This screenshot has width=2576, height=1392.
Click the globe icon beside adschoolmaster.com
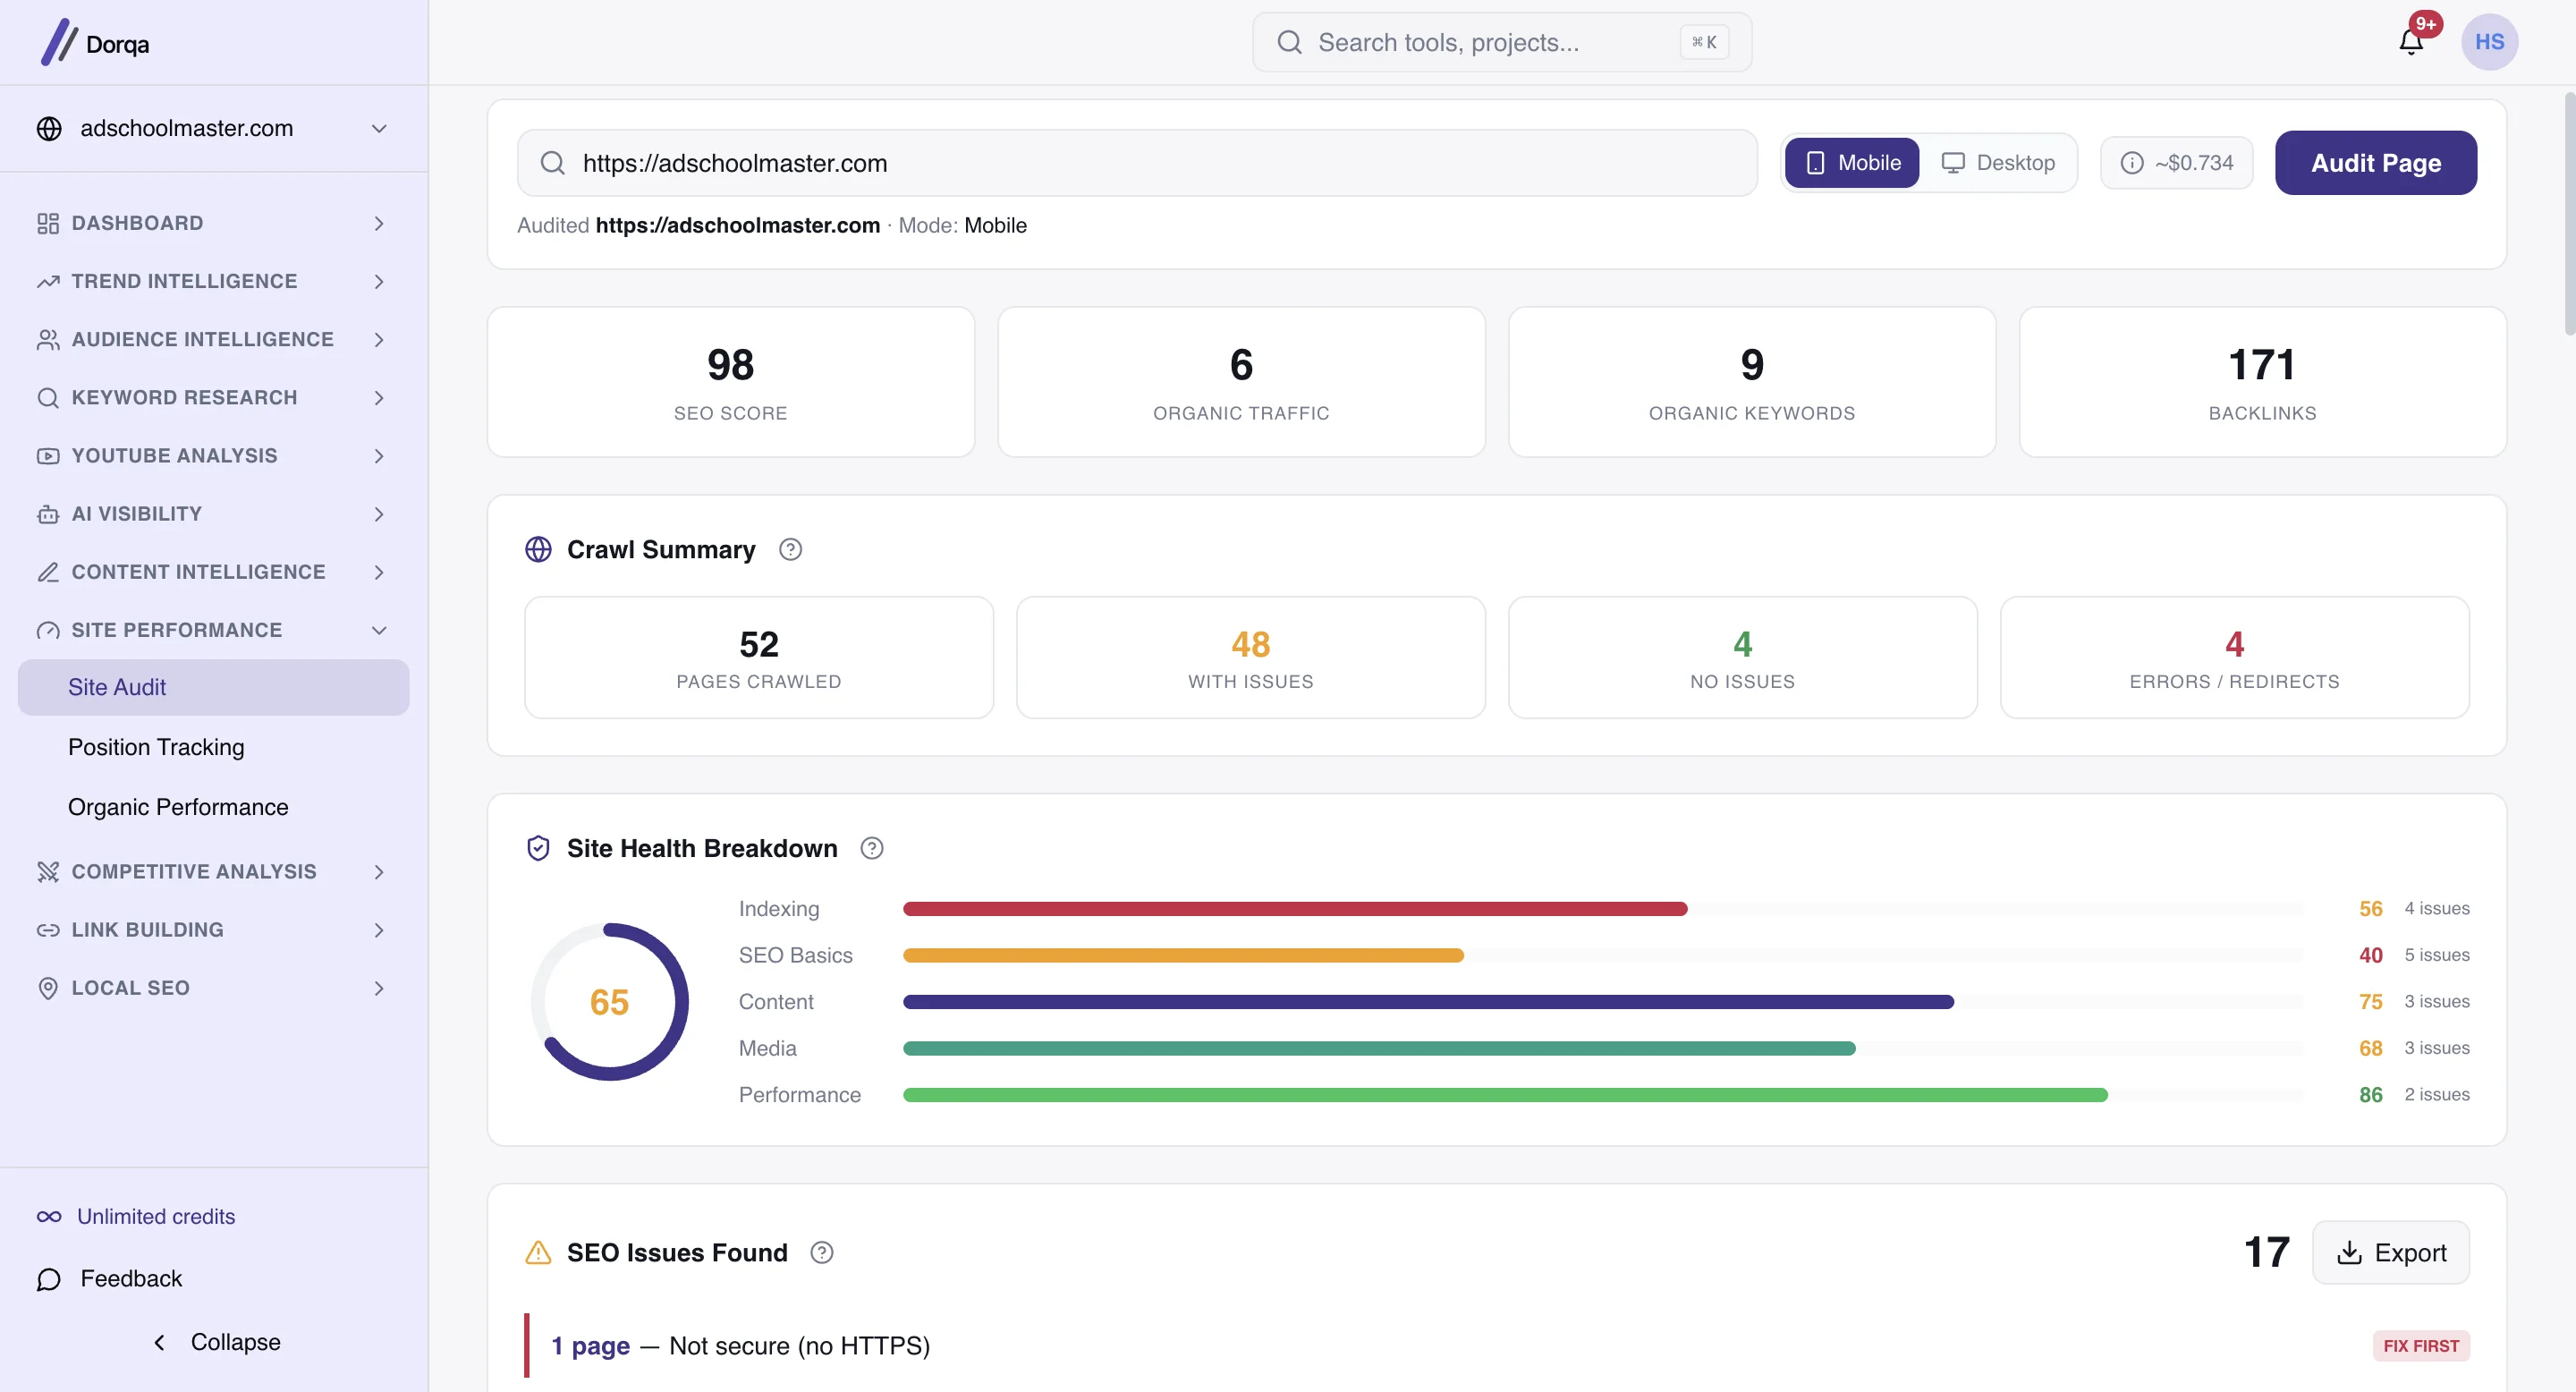click(49, 129)
